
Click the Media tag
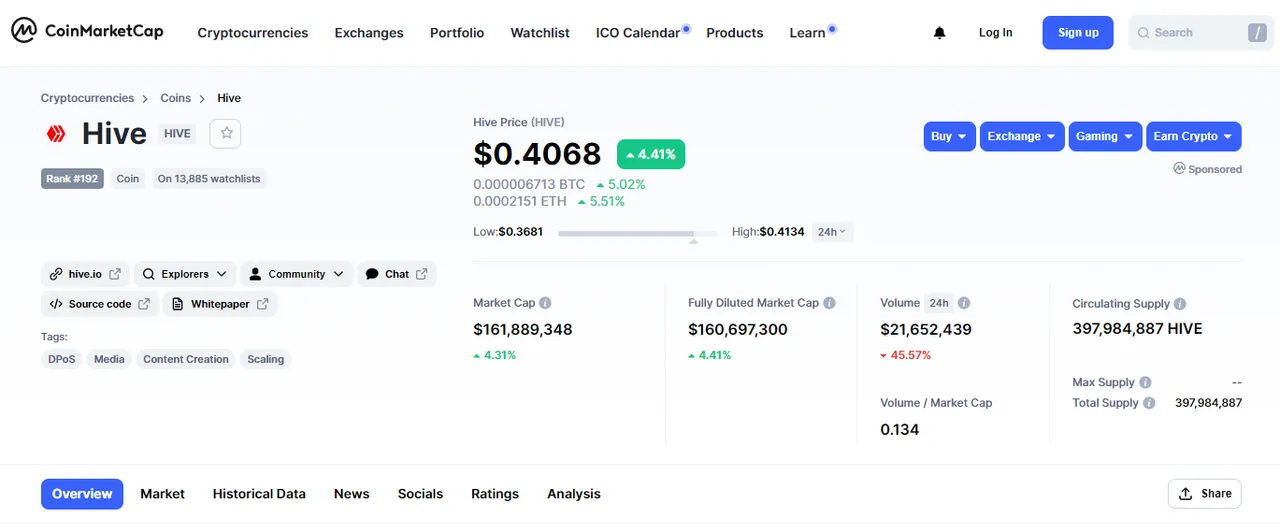(109, 359)
